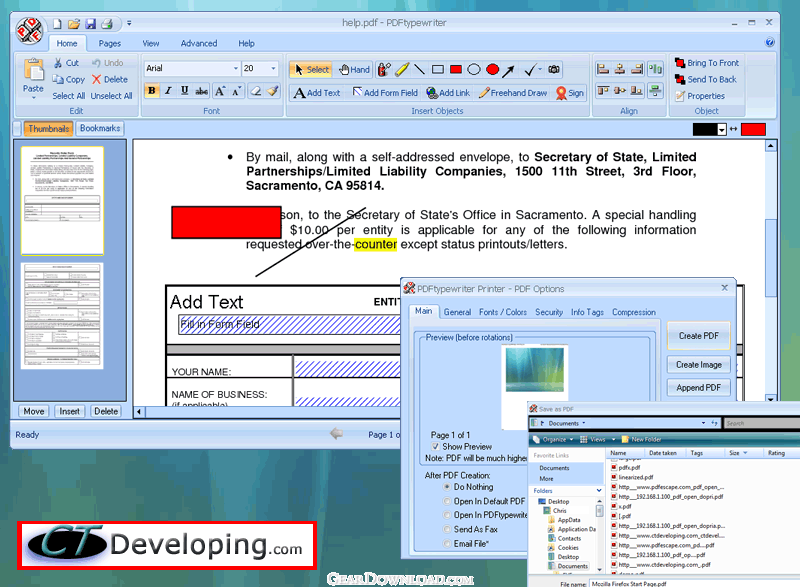Insert a check mark with the checkmark tool
This screenshot has height=587, width=800.
click(530, 69)
